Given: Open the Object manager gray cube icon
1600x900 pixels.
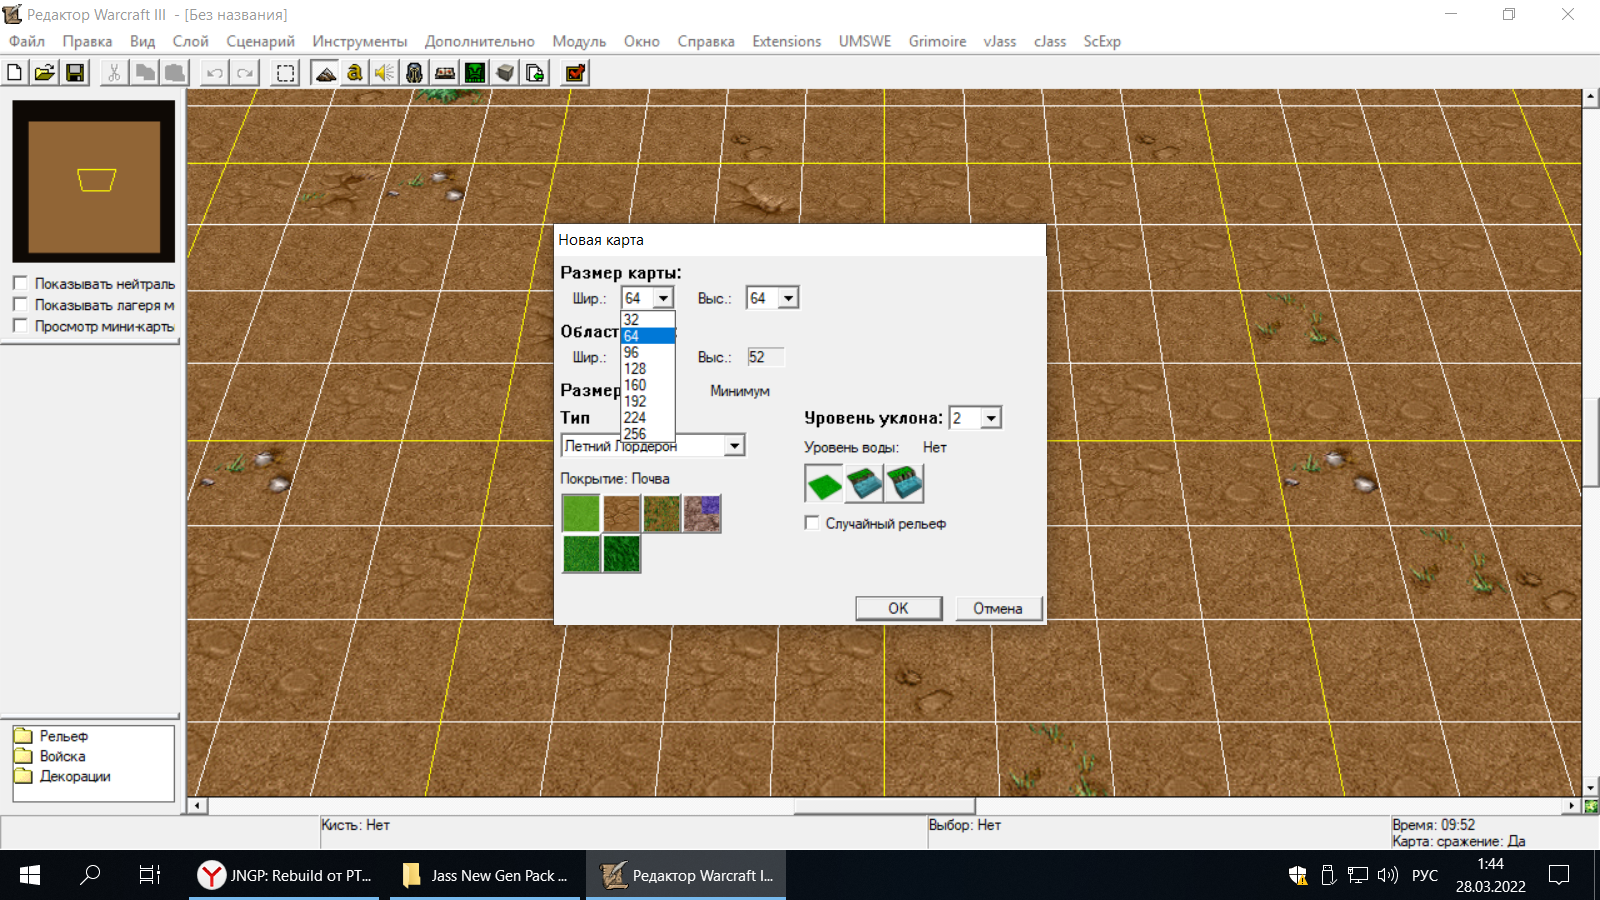Looking at the screenshot, I should click(x=505, y=73).
